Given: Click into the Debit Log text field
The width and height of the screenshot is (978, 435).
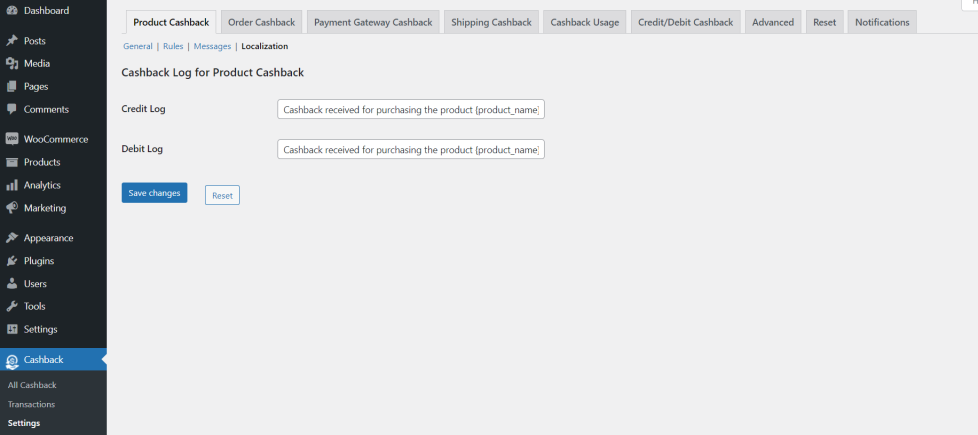Looking at the screenshot, I should 410,149.
